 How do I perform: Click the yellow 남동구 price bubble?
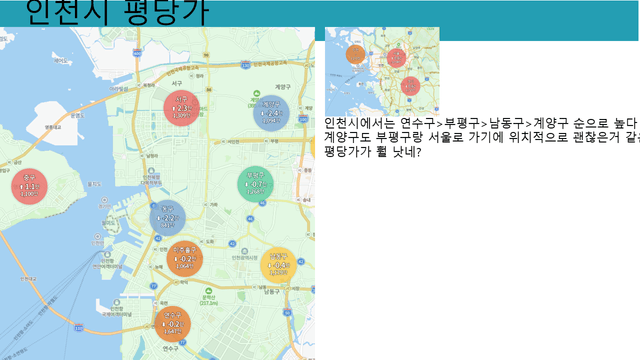[x=279, y=265]
